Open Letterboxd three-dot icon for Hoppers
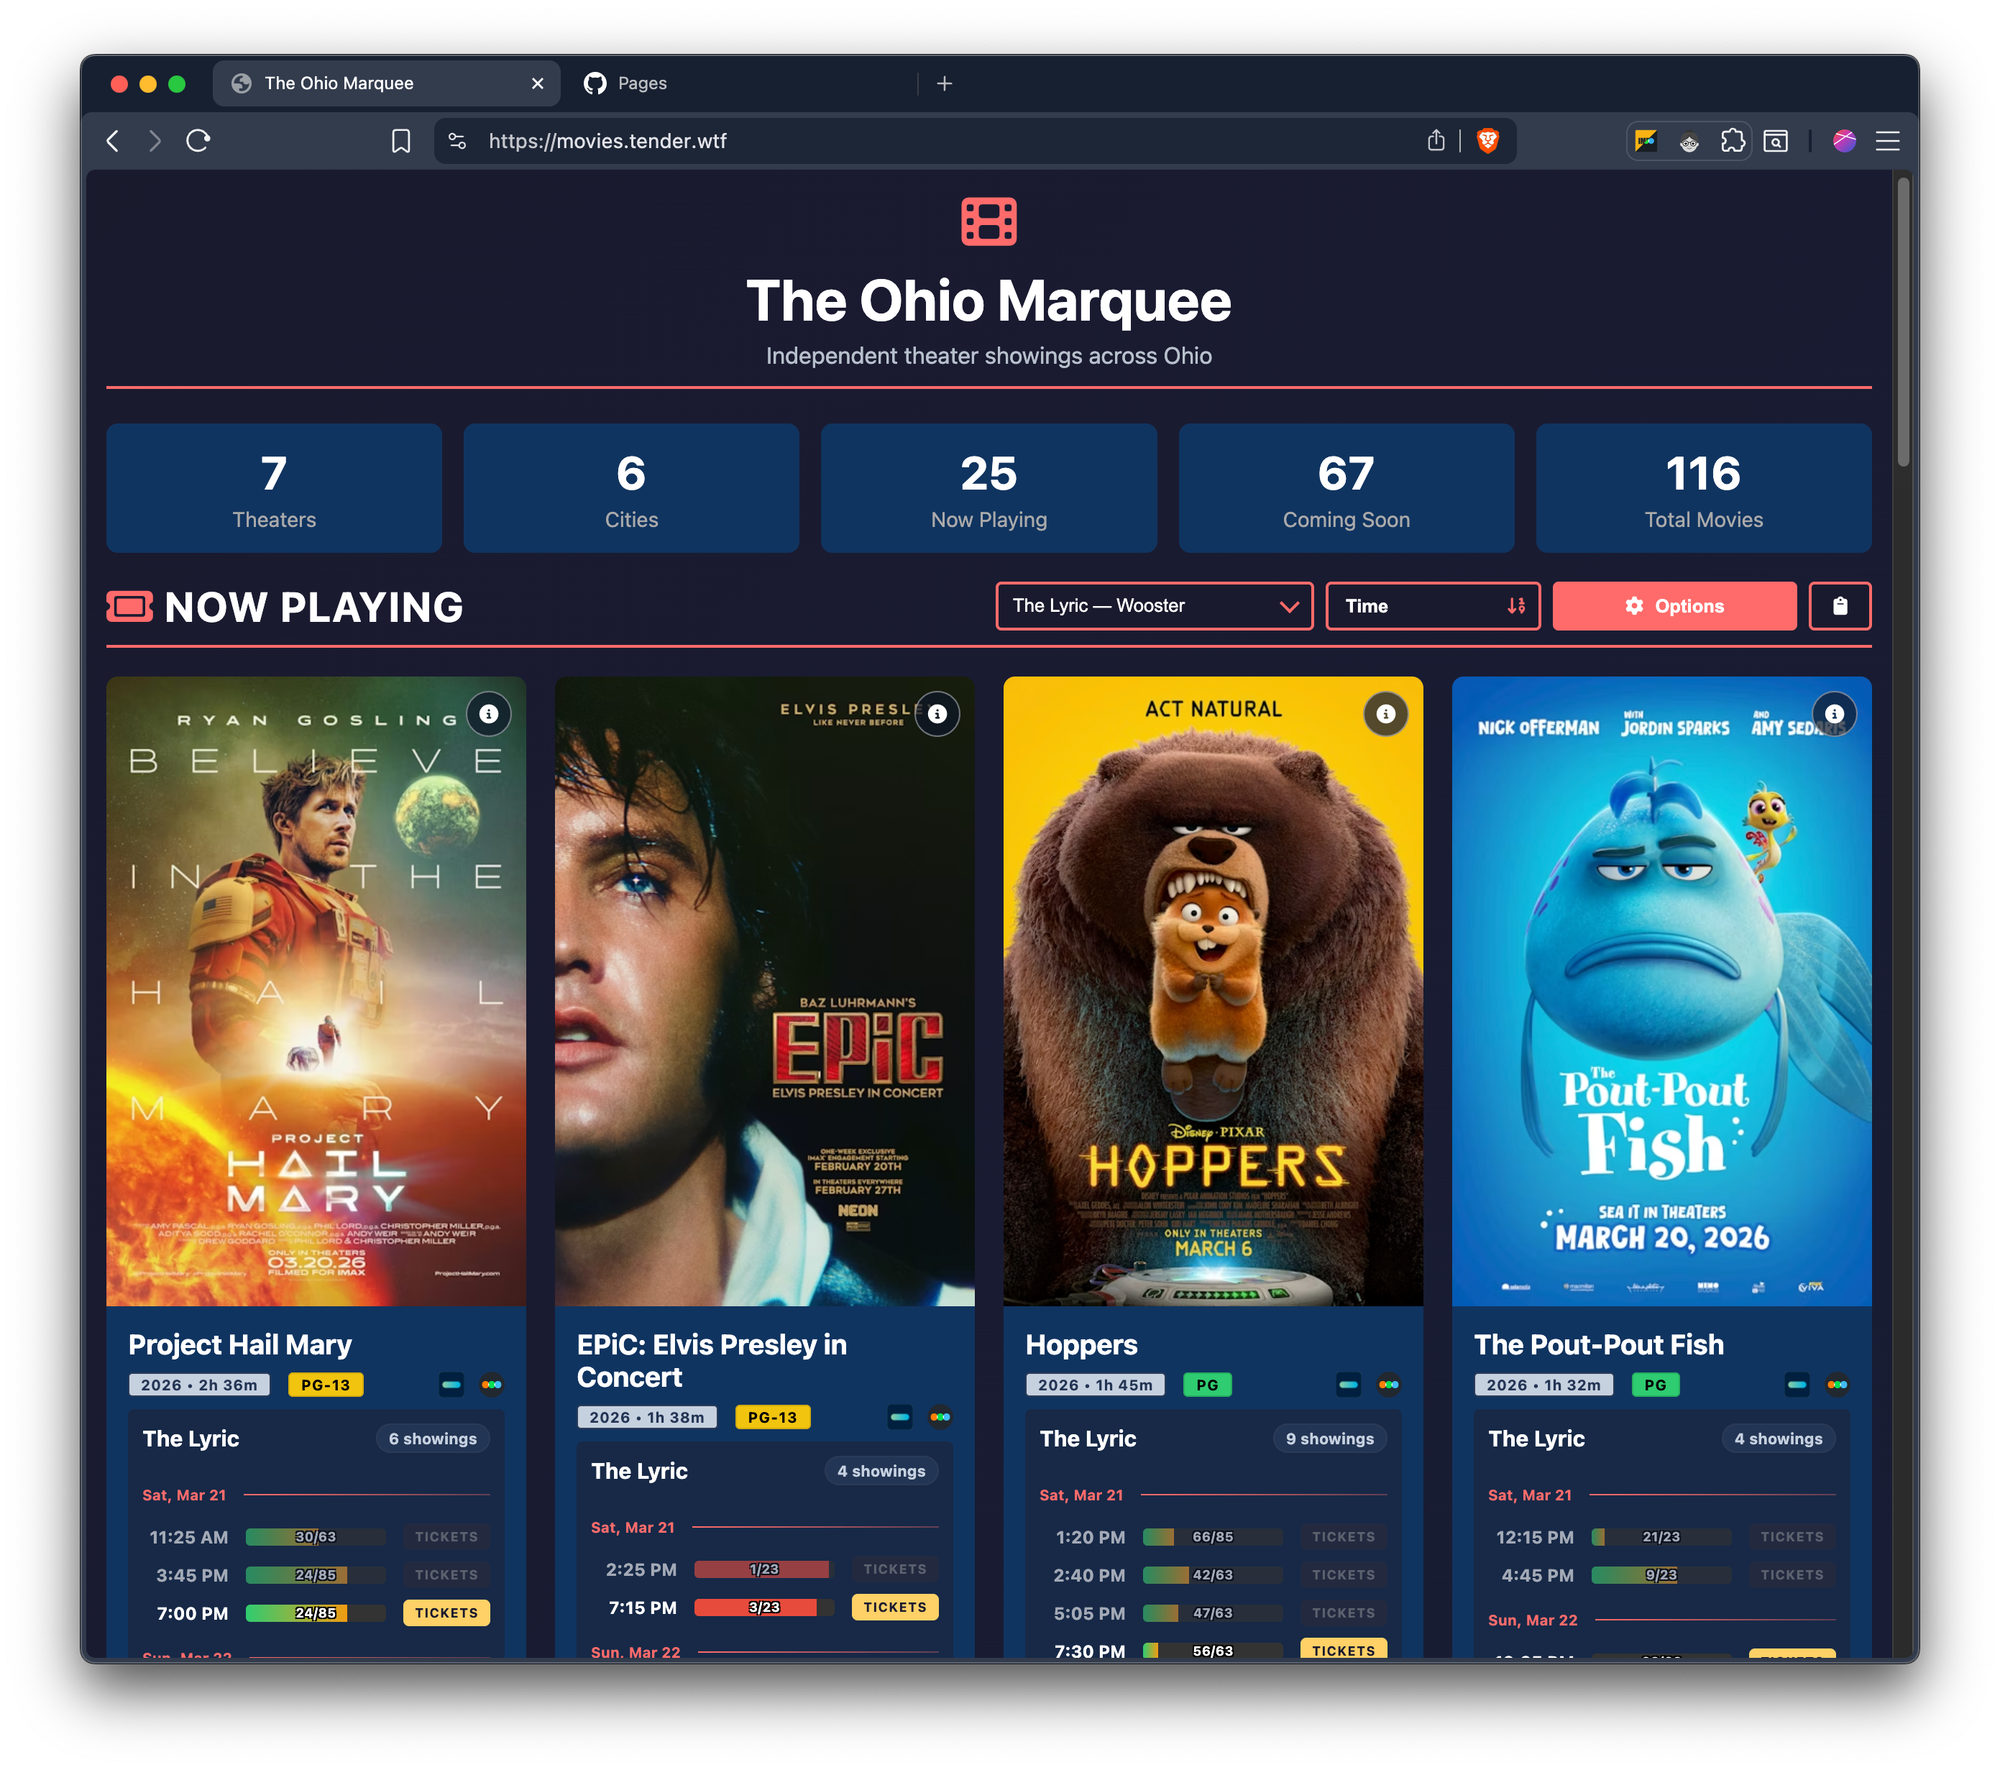Viewport: 2000px width, 1770px height. (x=1388, y=1385)
